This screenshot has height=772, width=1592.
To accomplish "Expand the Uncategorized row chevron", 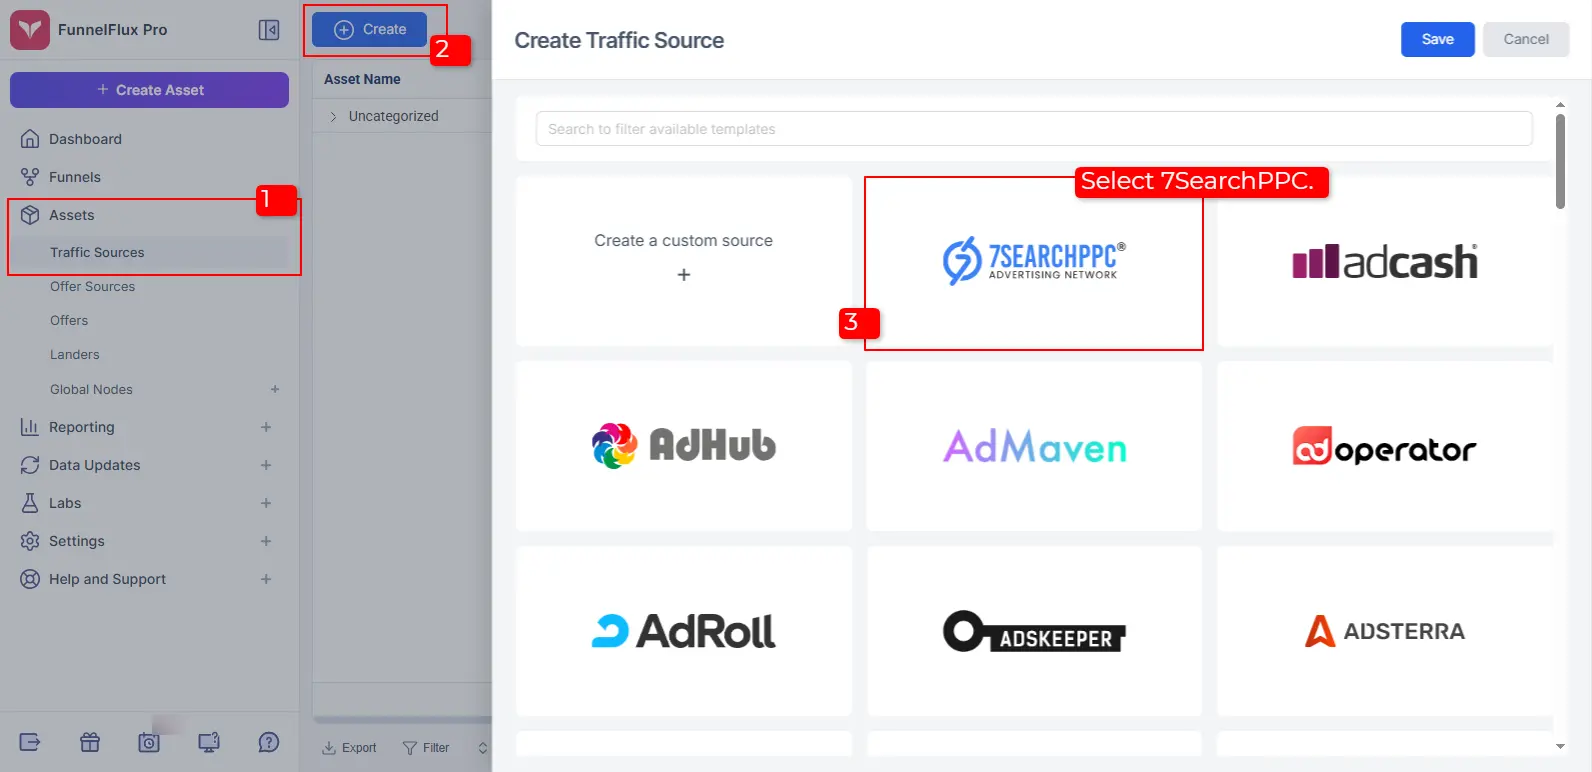I will tap(333, 117).
